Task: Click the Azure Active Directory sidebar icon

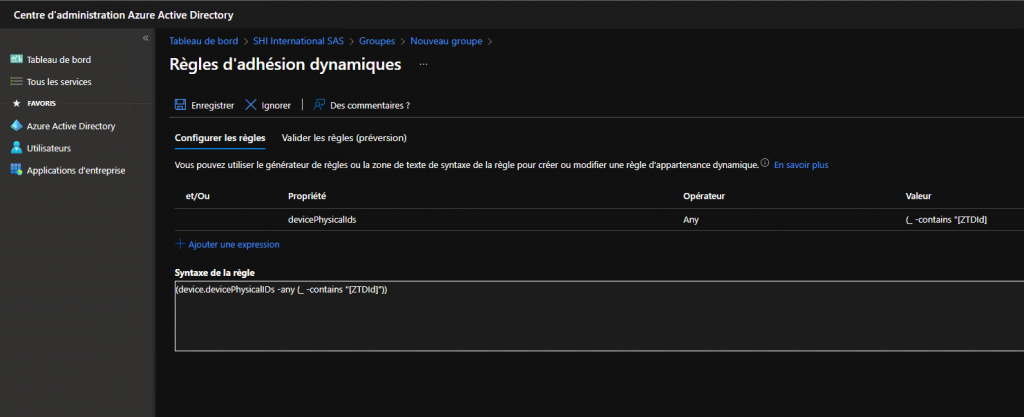Action: 16,126
